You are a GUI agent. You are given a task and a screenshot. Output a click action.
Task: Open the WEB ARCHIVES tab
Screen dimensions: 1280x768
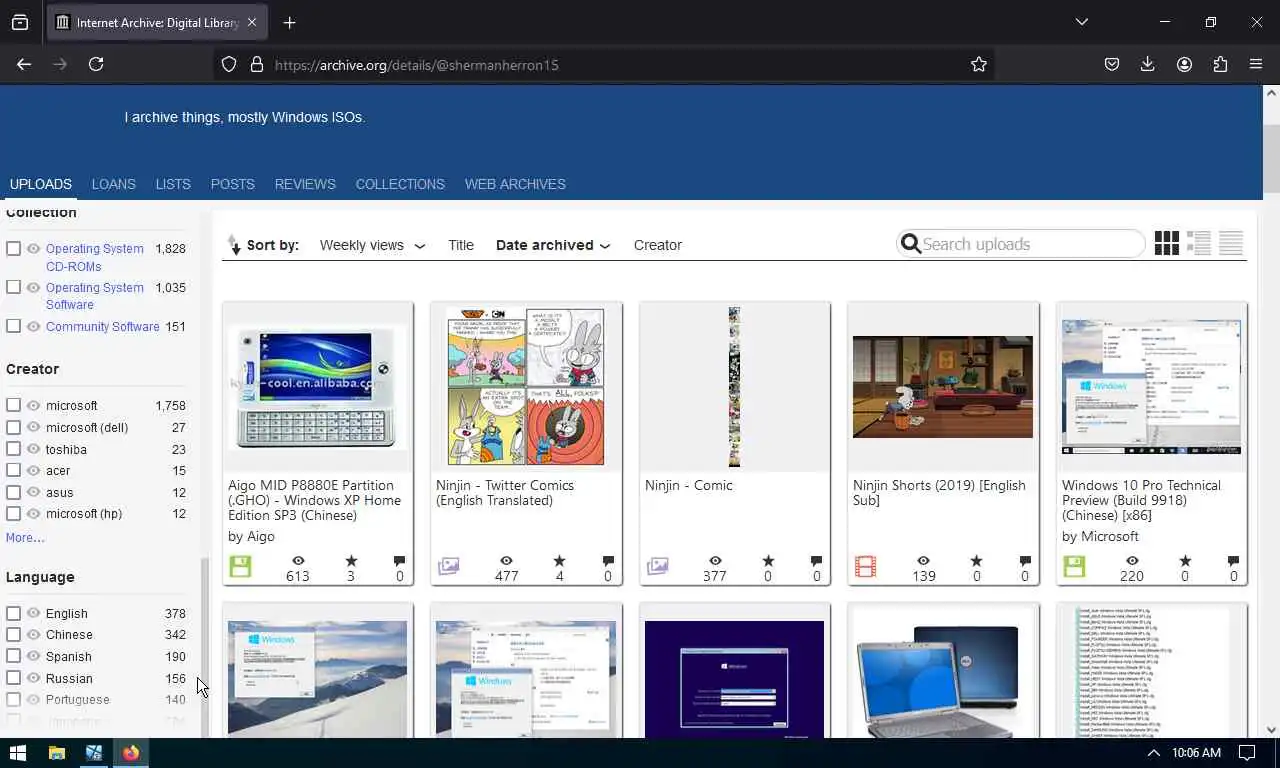tap(515, 184)
